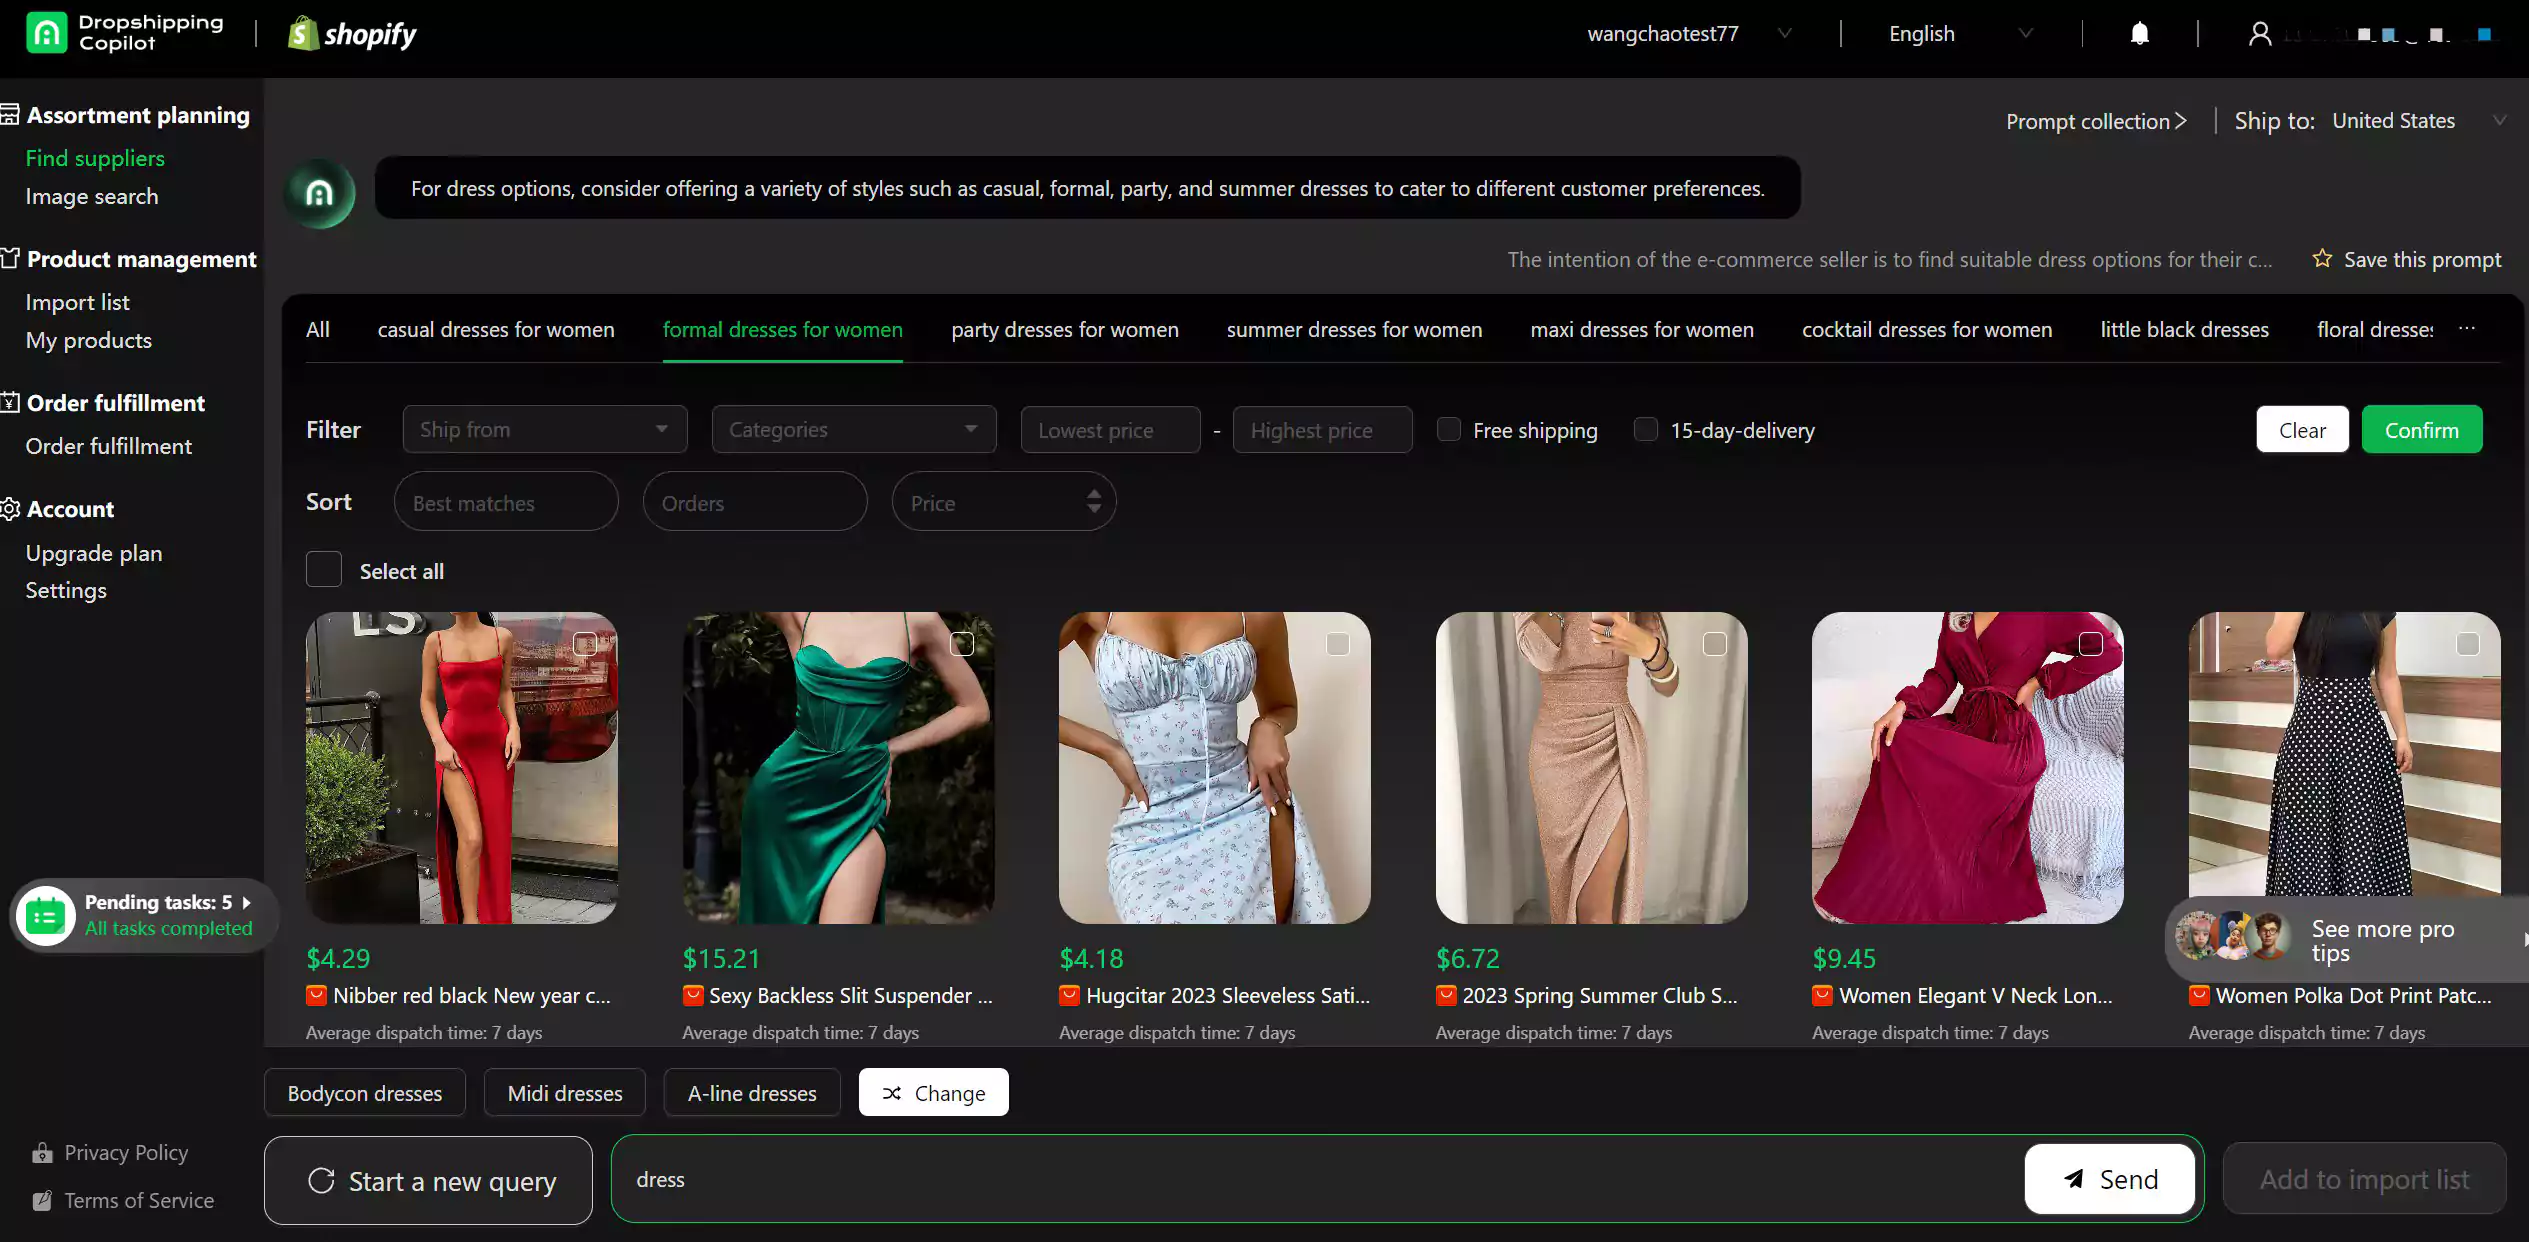This screenshot has width=2529, height=1242.
Task: Click the dress query text field
Action: coord(1318,1179)
